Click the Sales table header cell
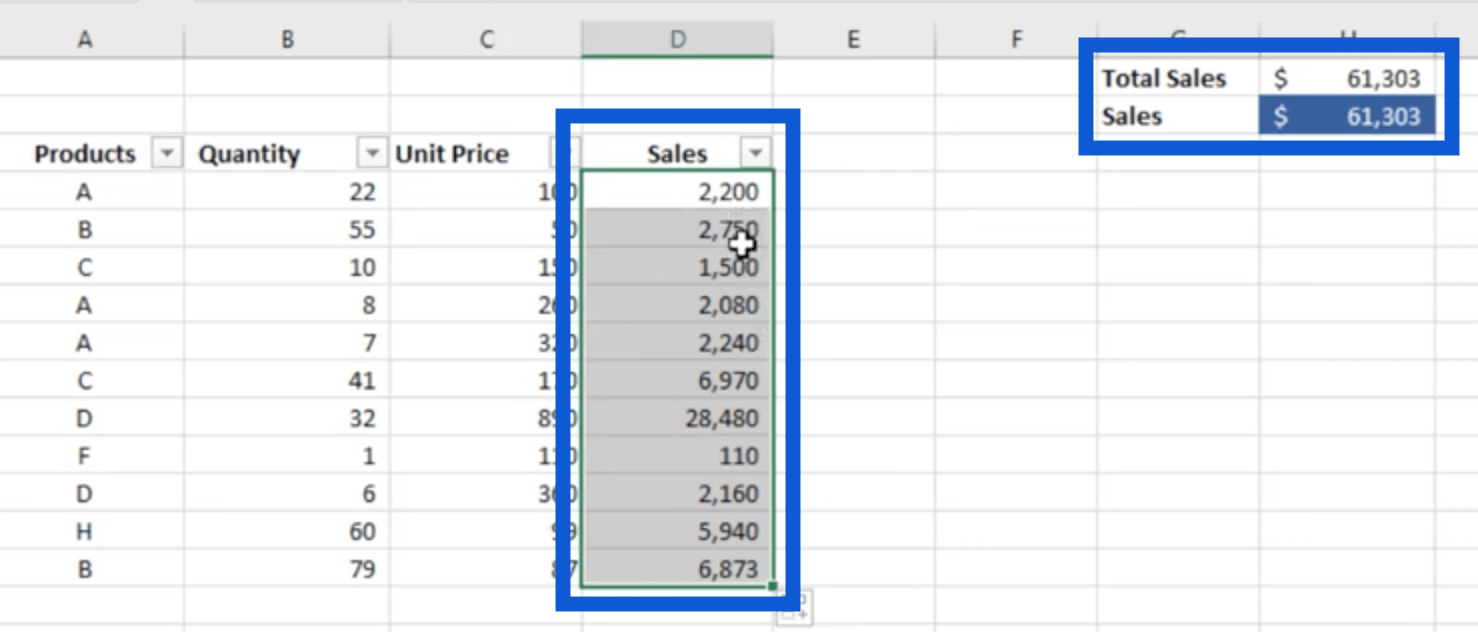 (x=678, y=154)
